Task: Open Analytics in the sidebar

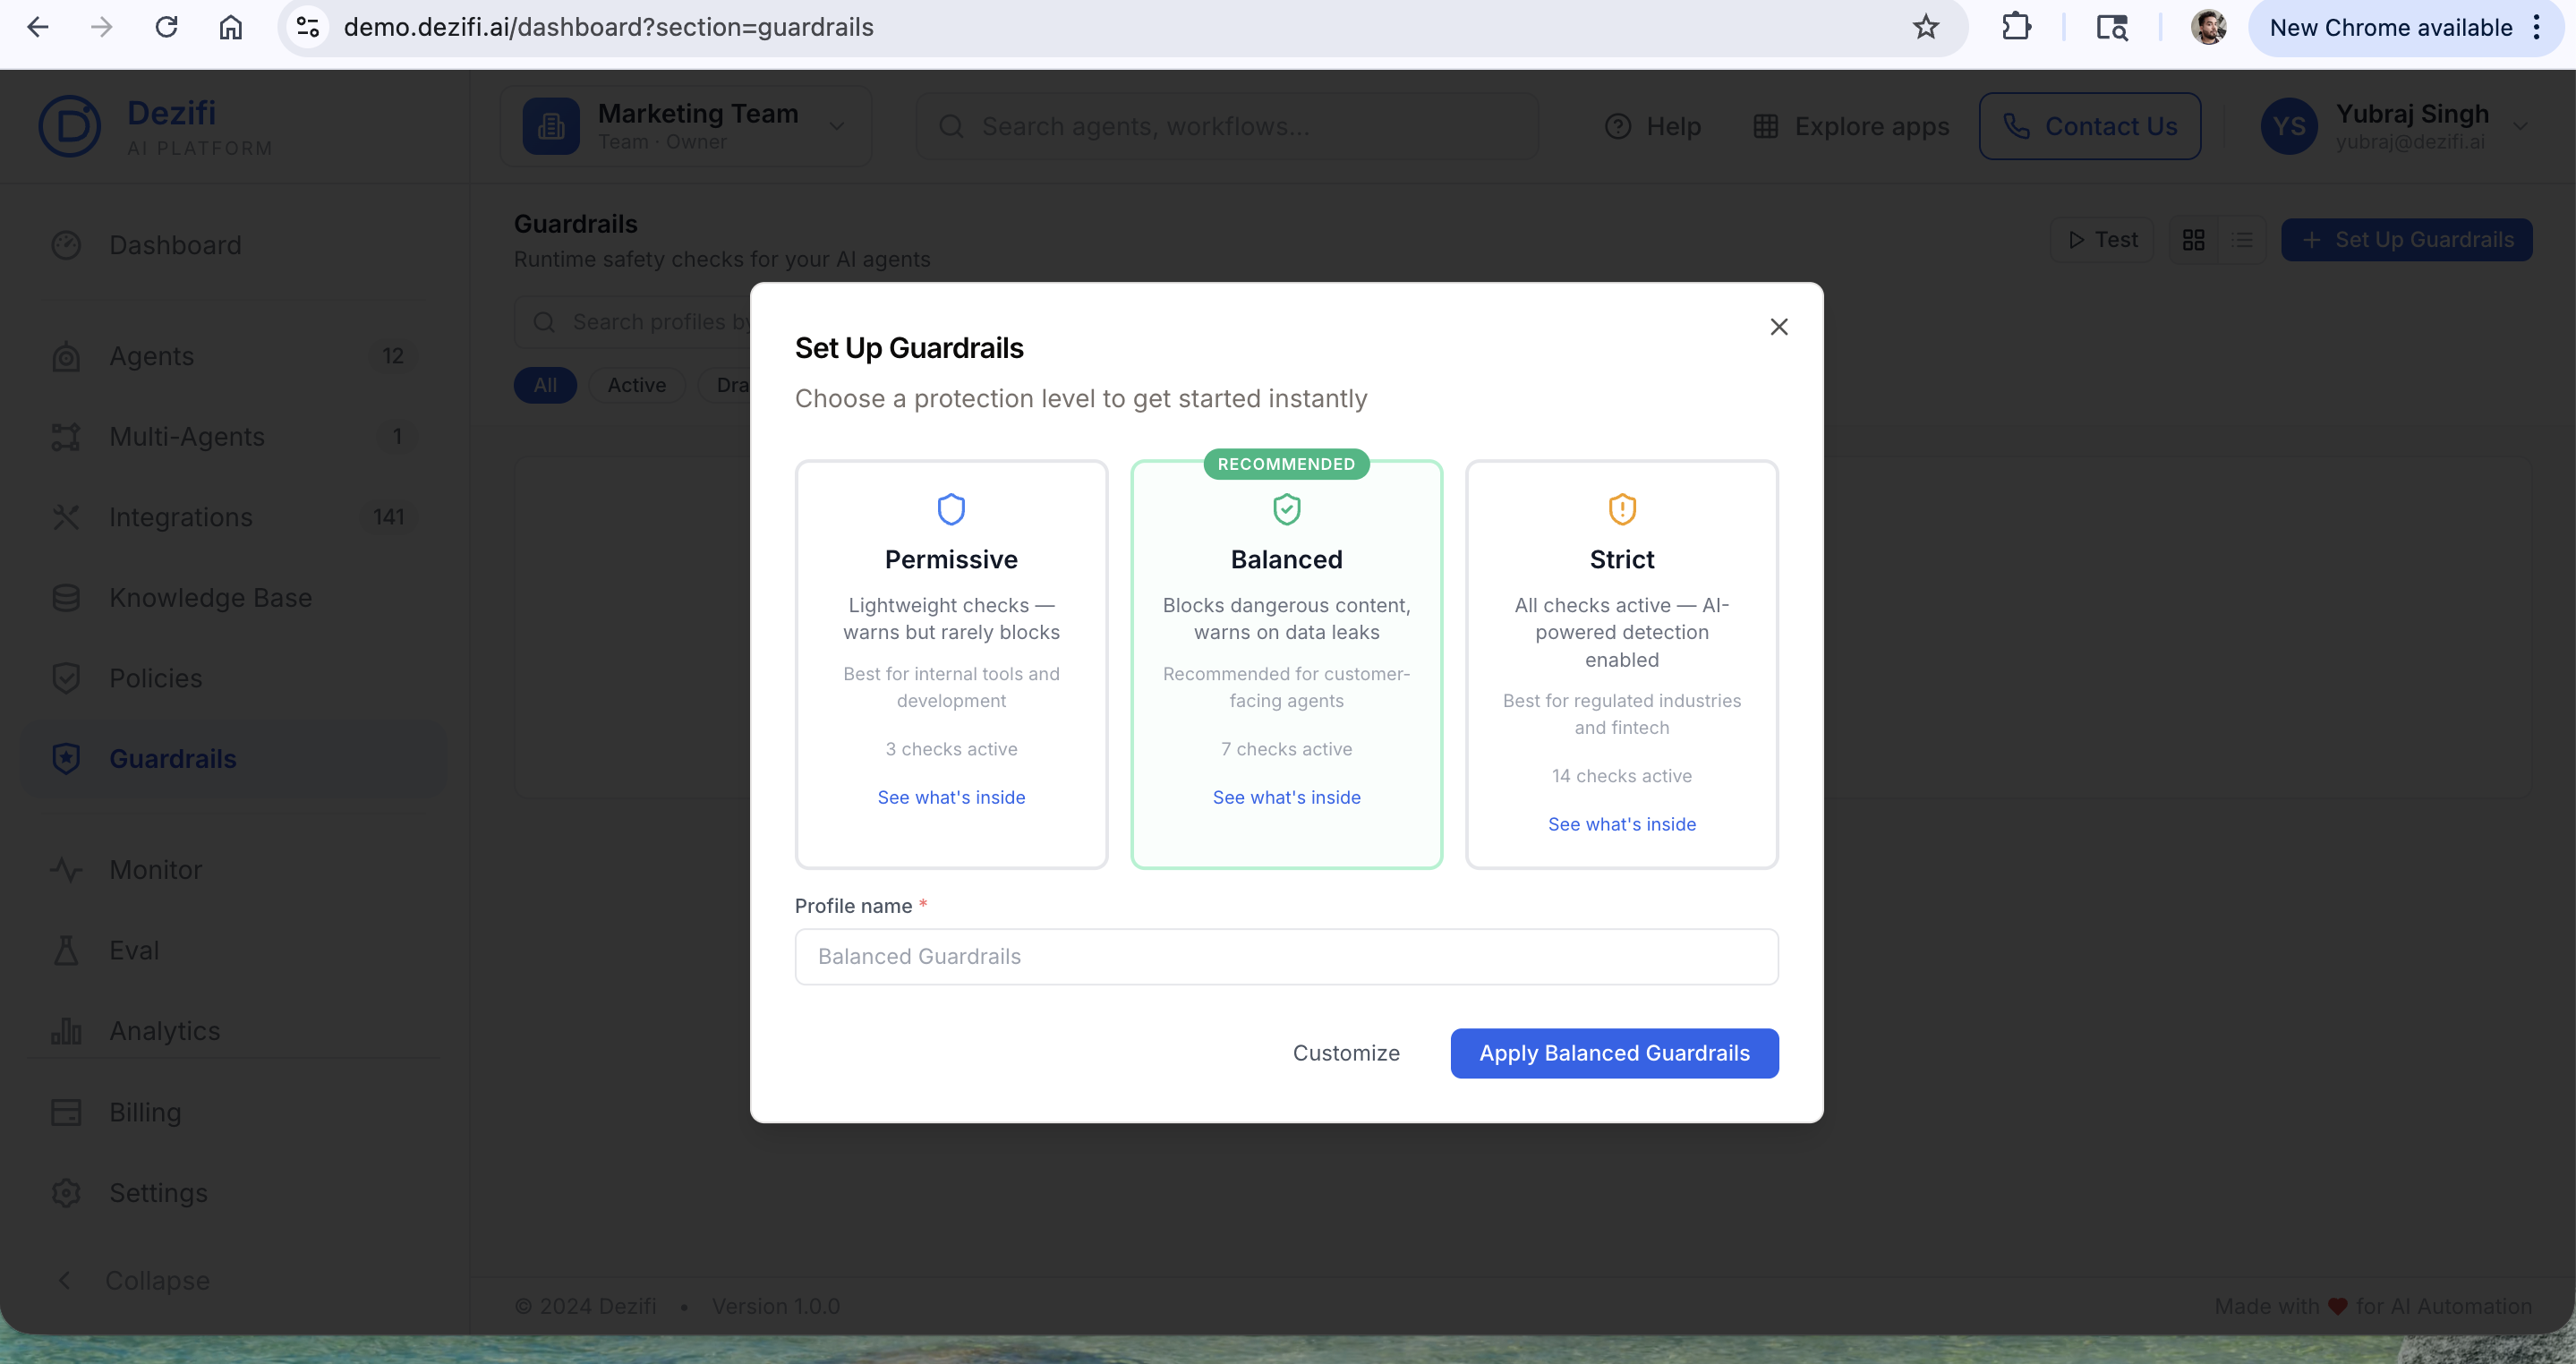Action: coord(232,1031)
